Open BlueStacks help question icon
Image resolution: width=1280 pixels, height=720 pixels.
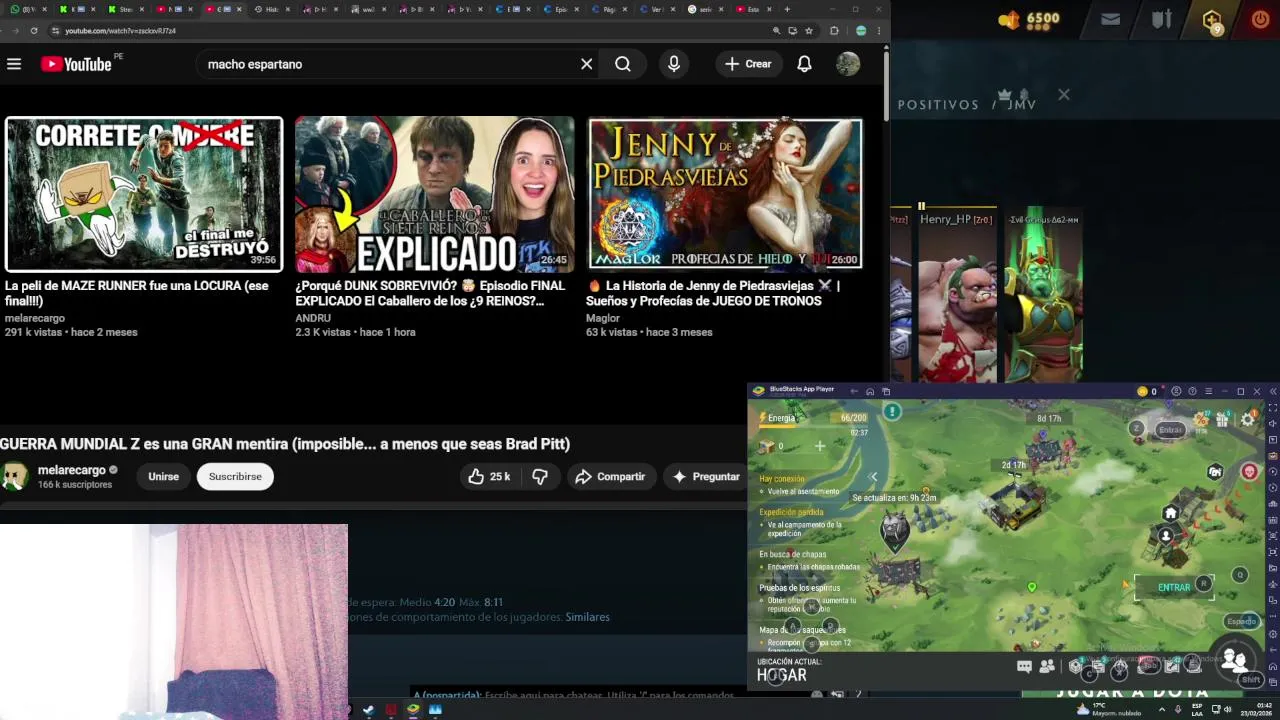[x=1192, y=391]
